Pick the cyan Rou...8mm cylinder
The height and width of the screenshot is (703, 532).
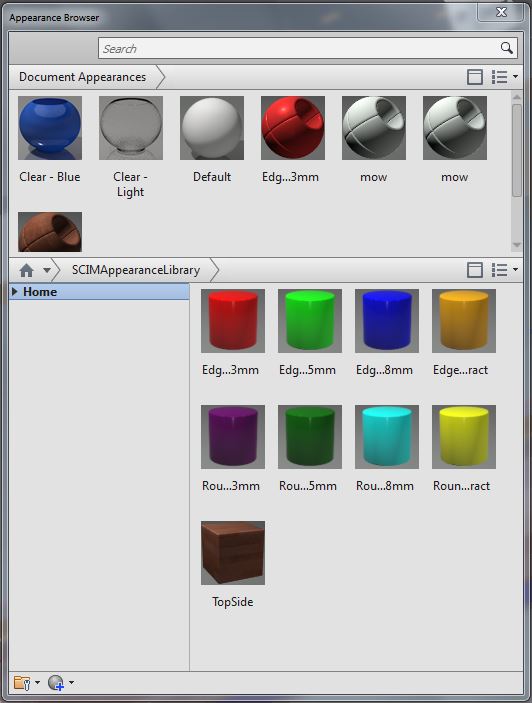click(x=387, y=437)
